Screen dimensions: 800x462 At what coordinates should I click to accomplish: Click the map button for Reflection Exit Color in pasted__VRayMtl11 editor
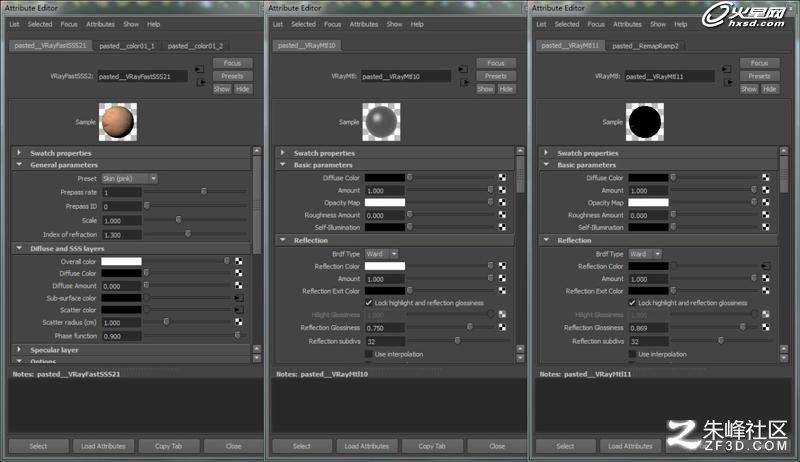[766, 291]
